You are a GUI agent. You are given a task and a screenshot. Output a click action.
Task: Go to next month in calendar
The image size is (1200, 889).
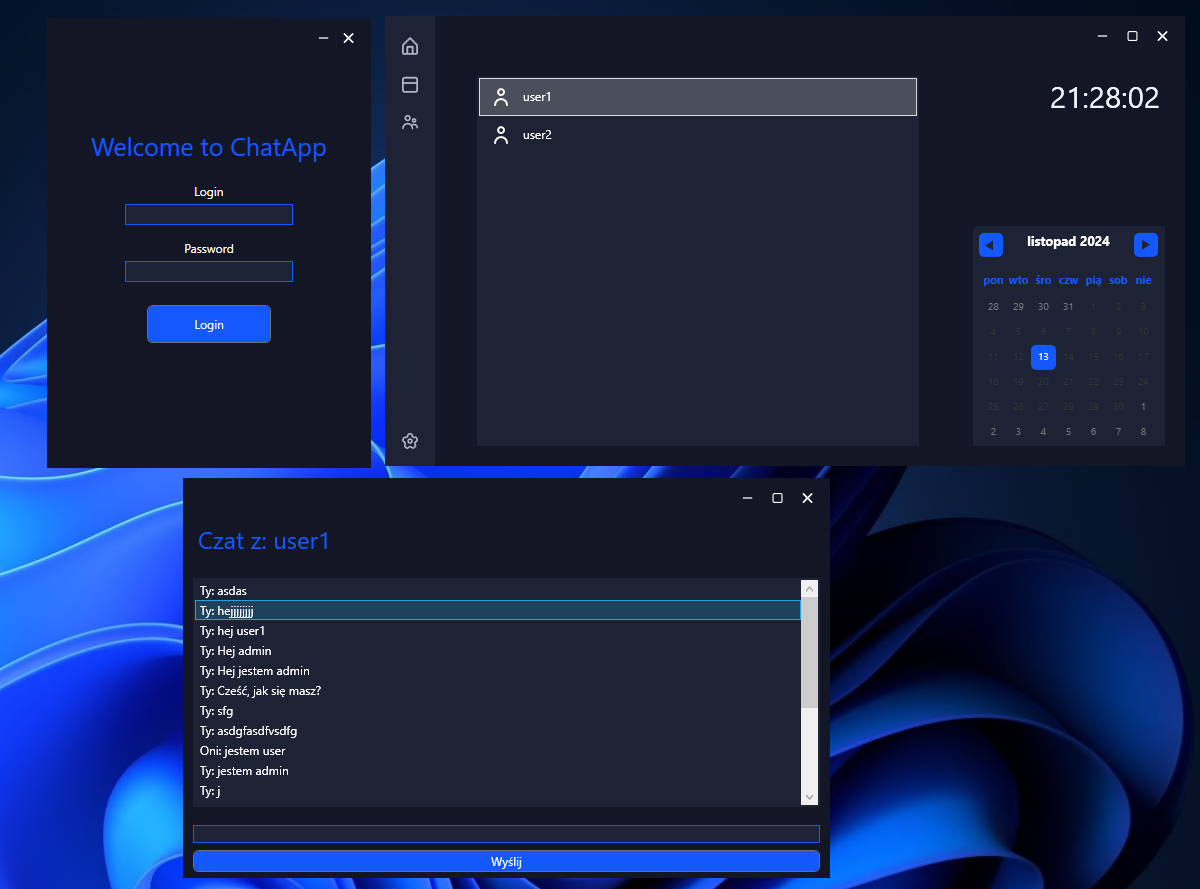[1146, 245]
